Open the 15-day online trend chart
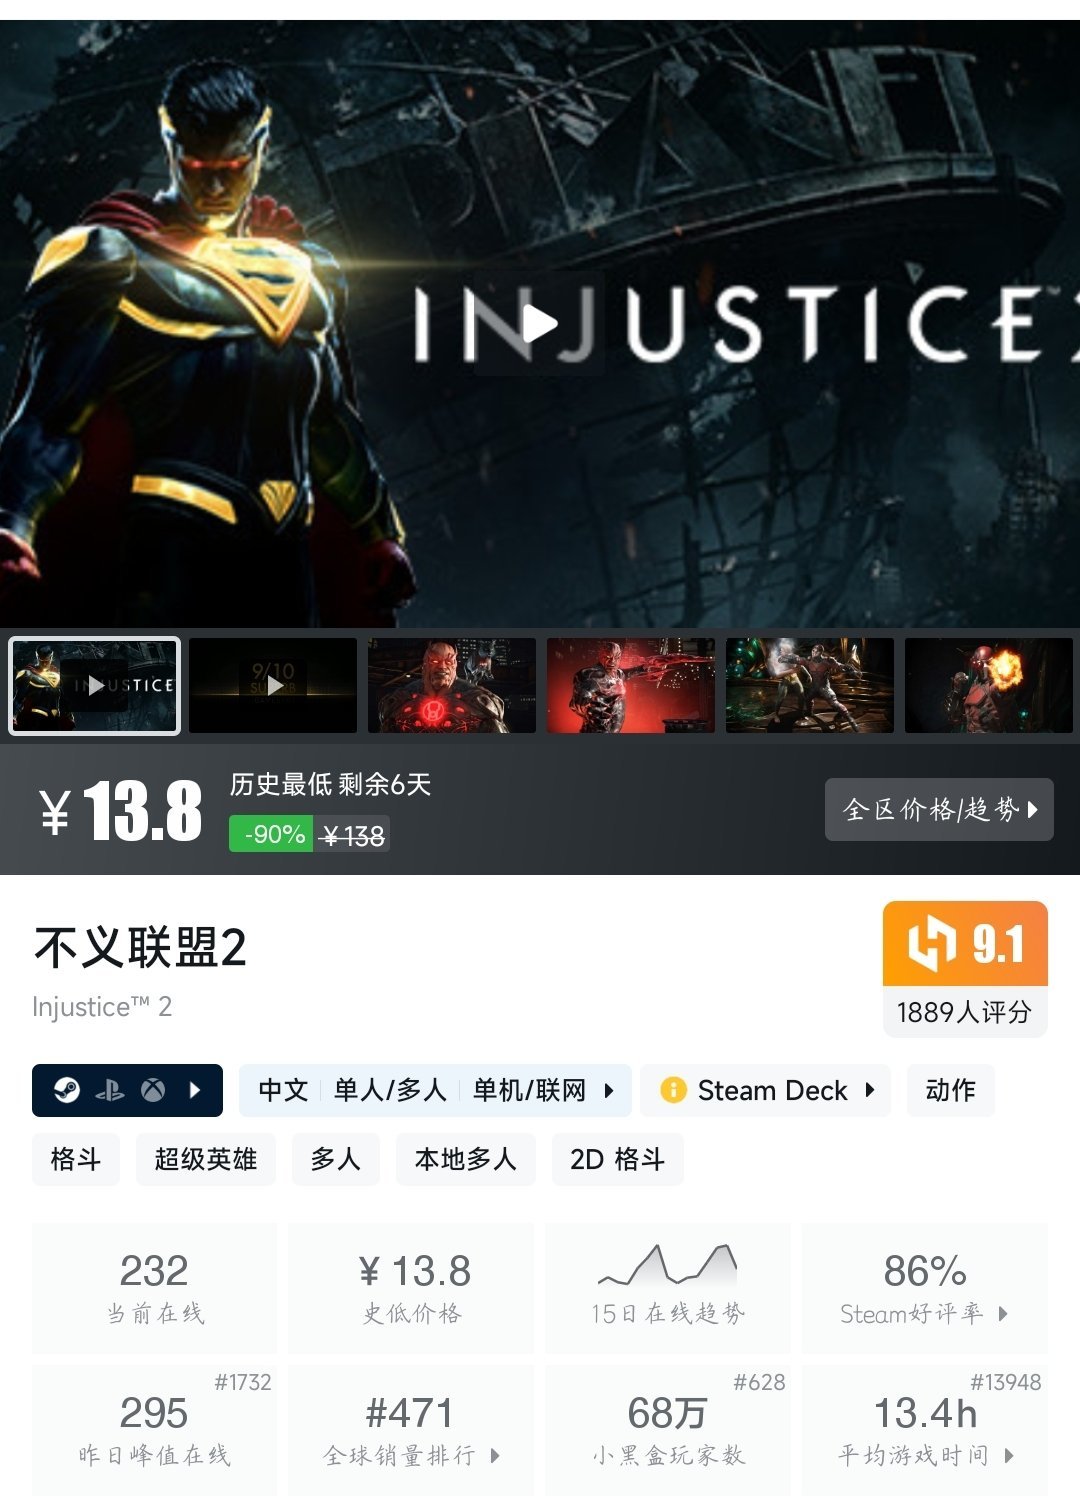The width and height of the screenshot is (1080, 1510). click(x=667, y=1287)
